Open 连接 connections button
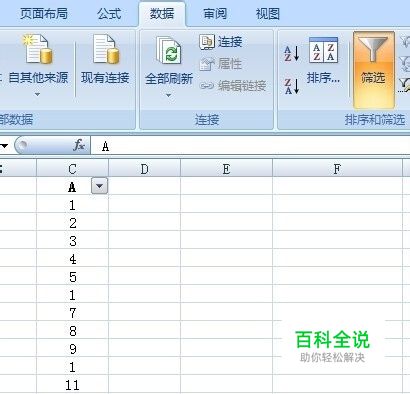The width and height of the screenshot is (410, 394). tap(221, 42)
